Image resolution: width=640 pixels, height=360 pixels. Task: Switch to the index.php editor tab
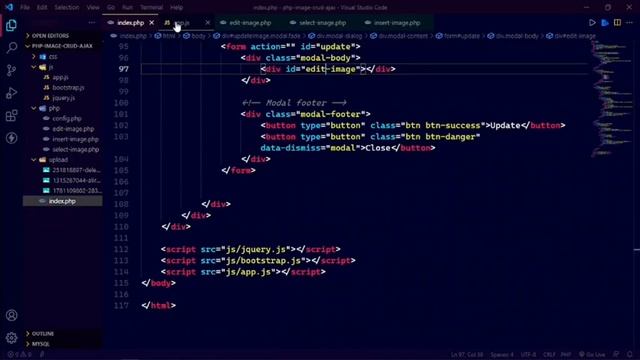(130, 23)
